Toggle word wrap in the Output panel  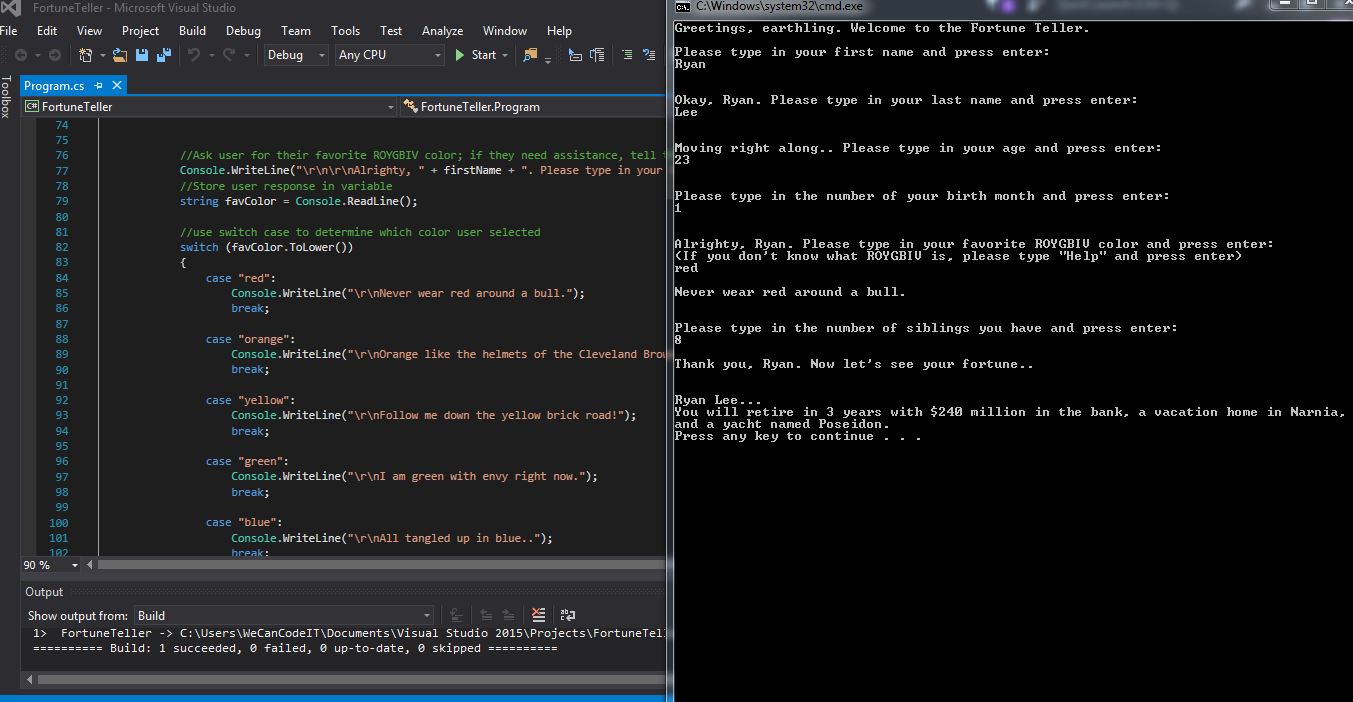568,616
